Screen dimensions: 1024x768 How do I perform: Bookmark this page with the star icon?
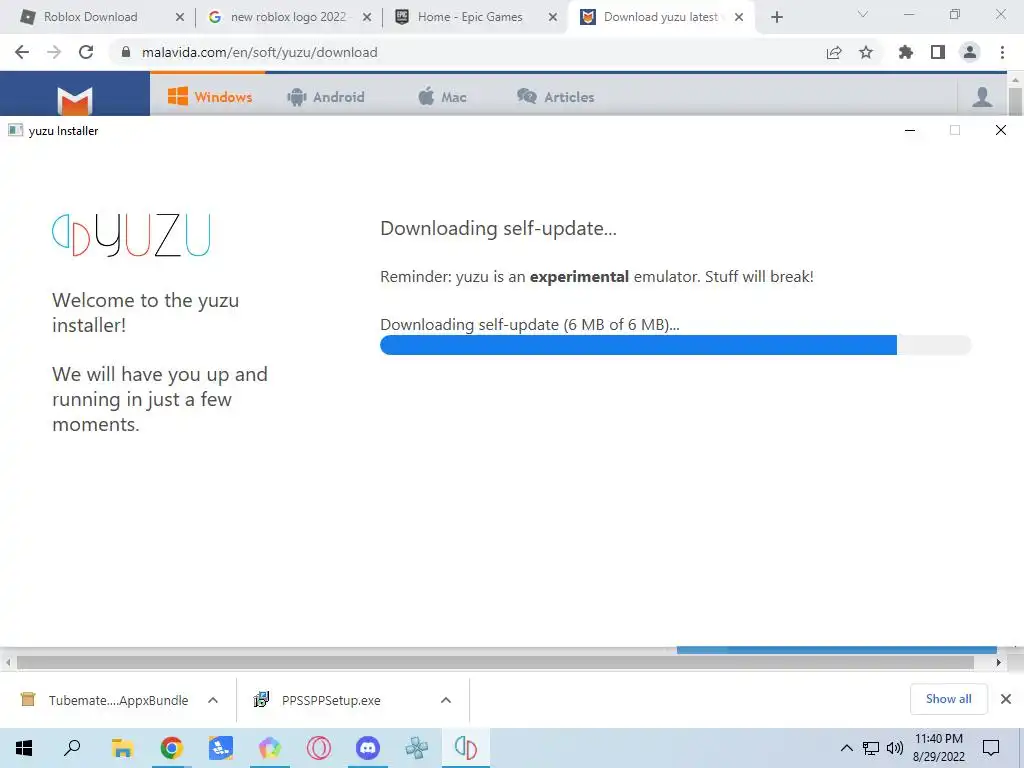click(x=866, y=52)
